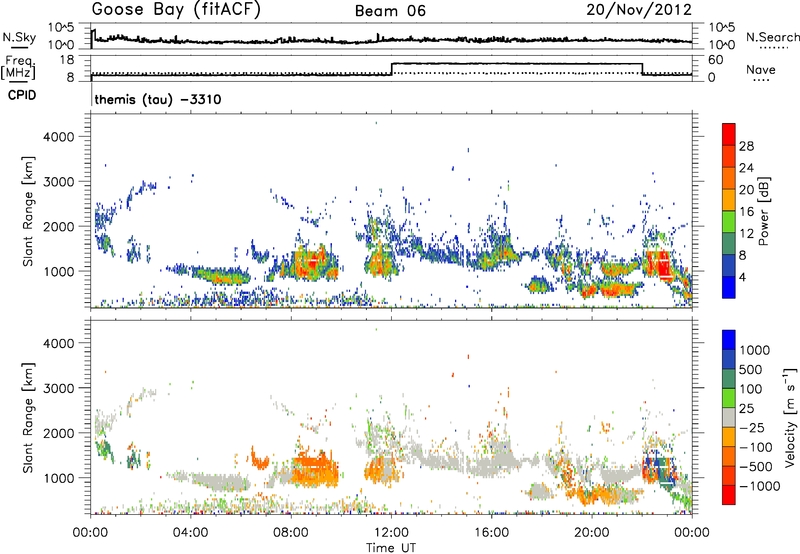This screenshot has width=800, height=554.
Task: Click the "Velocity [m s-1]" colorbar title
Action: point(790,417)
